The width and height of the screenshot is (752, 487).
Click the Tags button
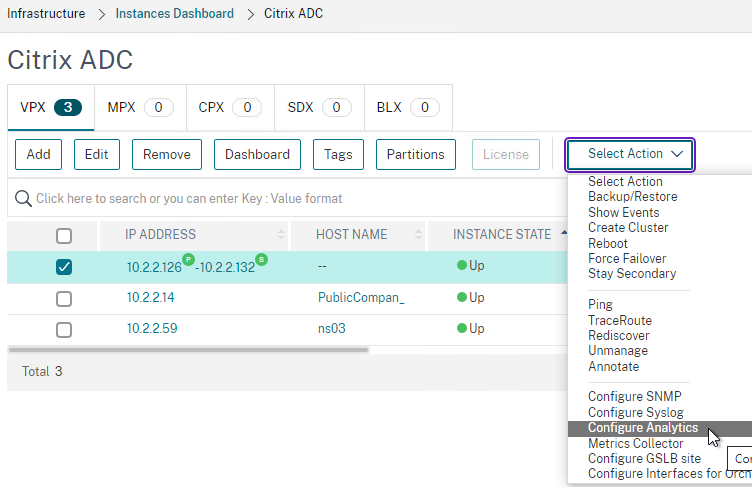pyautogui.click(x=338, y=154)
